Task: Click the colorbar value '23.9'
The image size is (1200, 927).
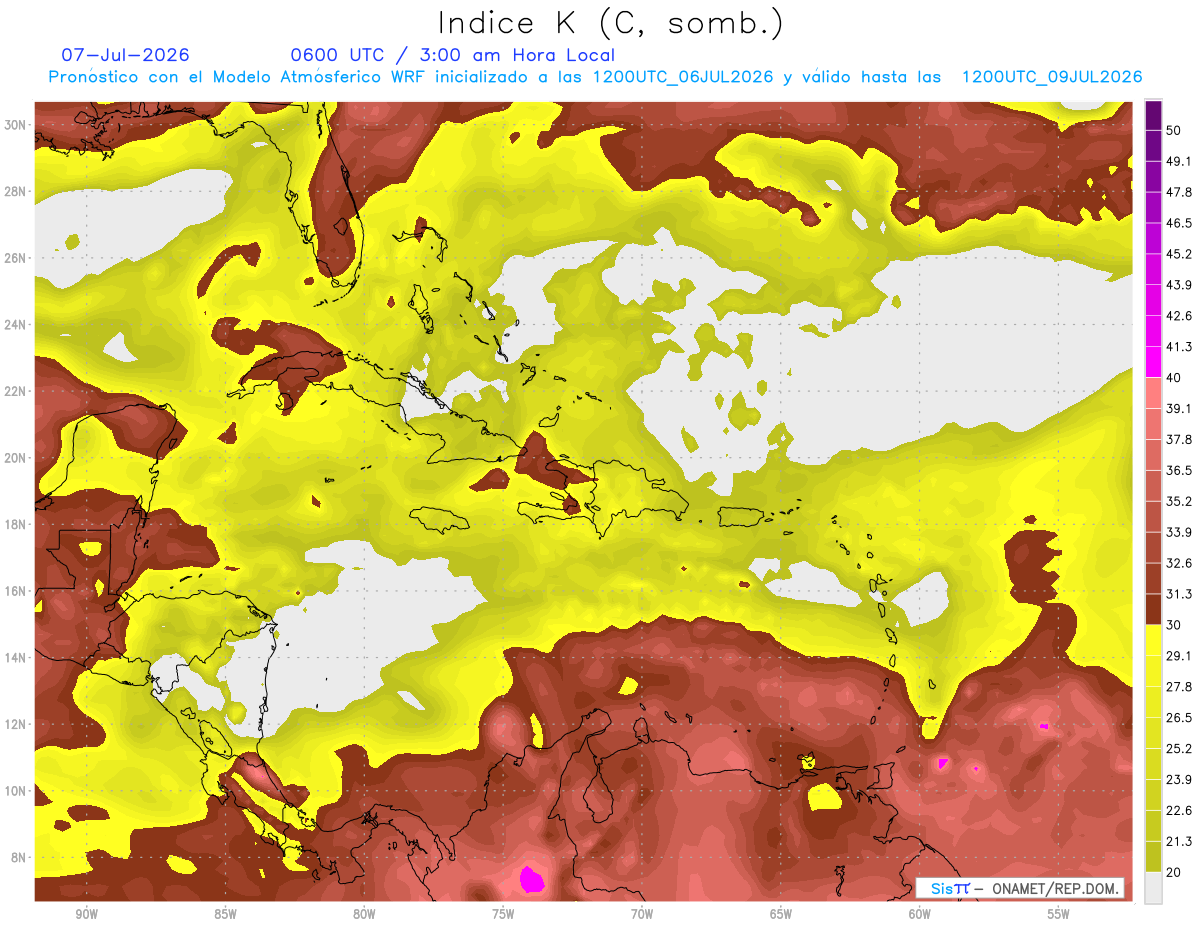Action: pos(1178,779)
